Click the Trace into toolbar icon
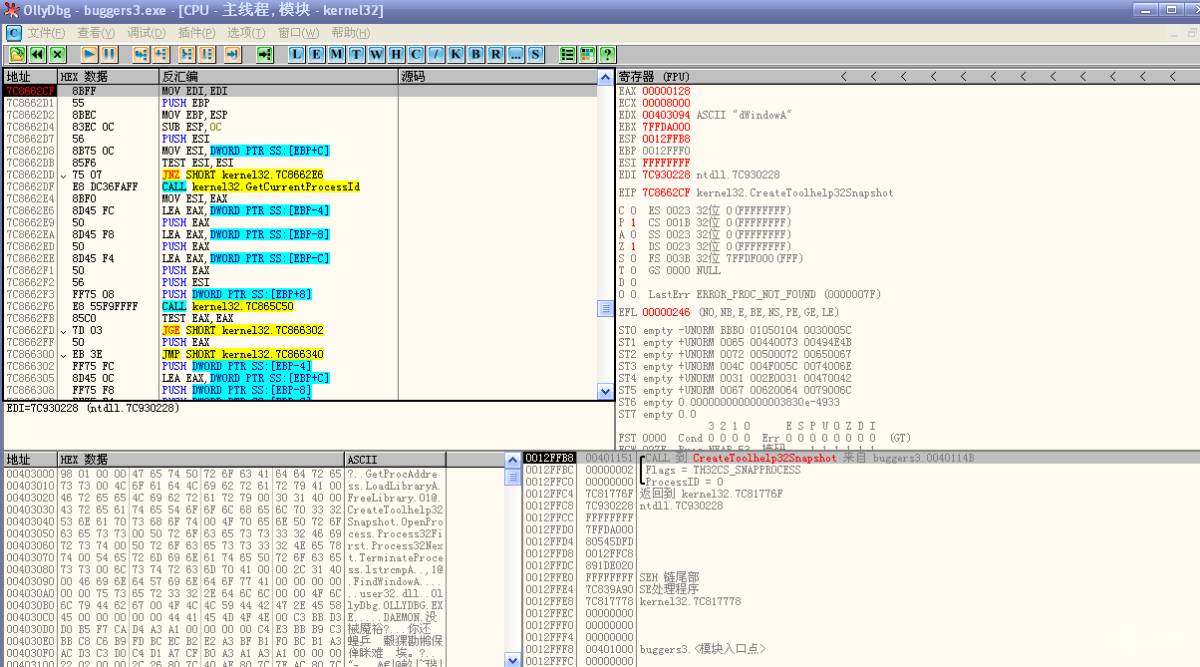1200x667 pixels. click(186, 54)
